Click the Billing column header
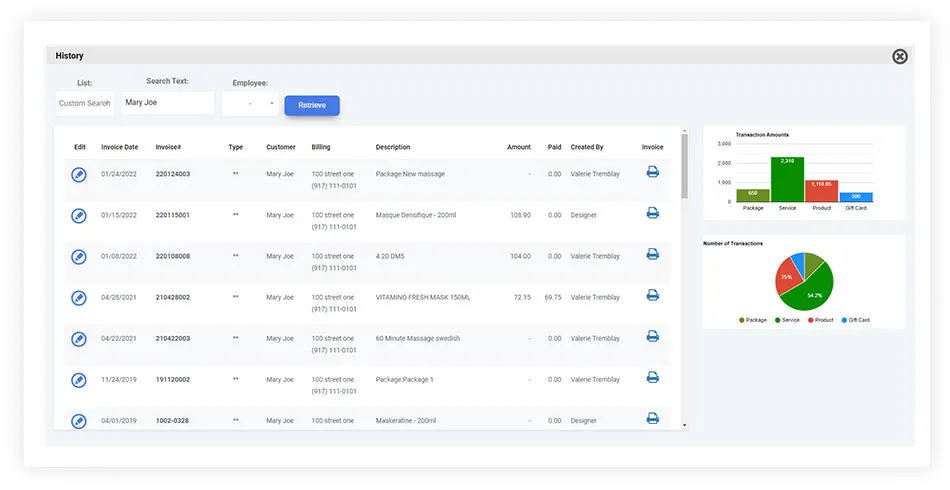 click(x=321, y=147)
